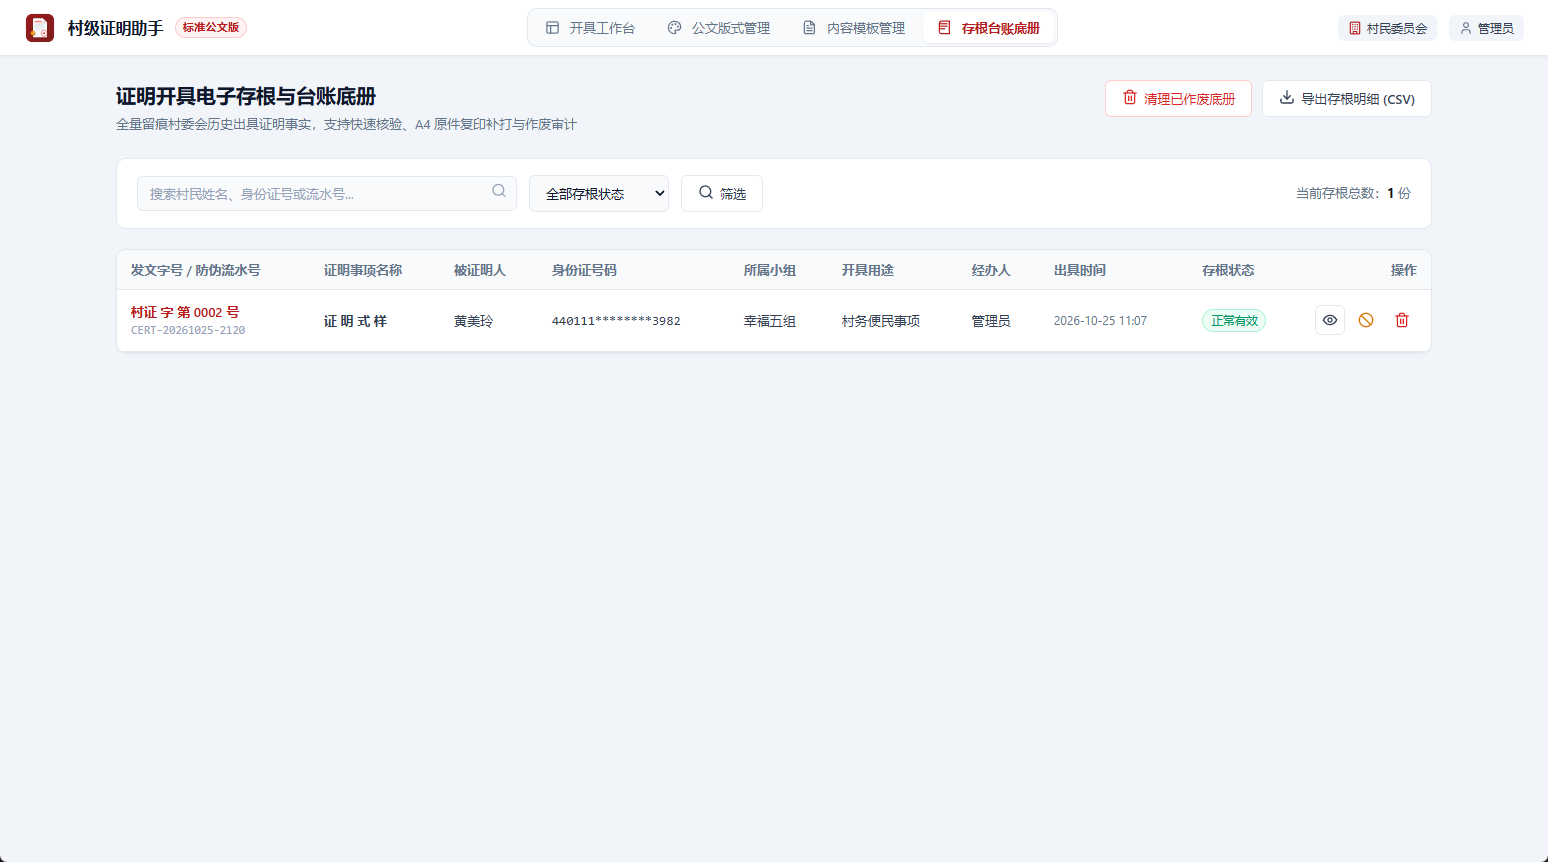This screenshot has height=862, width=1548.
Task: Click the 村证 字 第 0002 号 document number
Action: point(185,312)
